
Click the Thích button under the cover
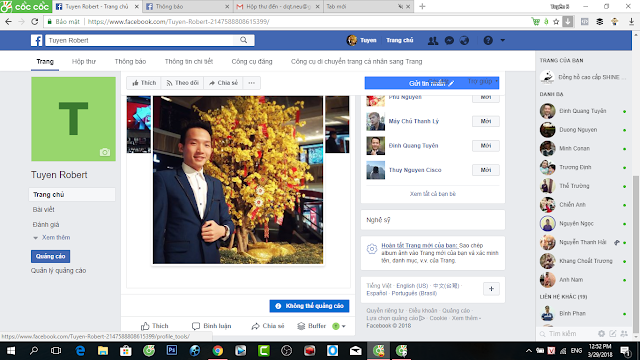[x=144, y=83]
